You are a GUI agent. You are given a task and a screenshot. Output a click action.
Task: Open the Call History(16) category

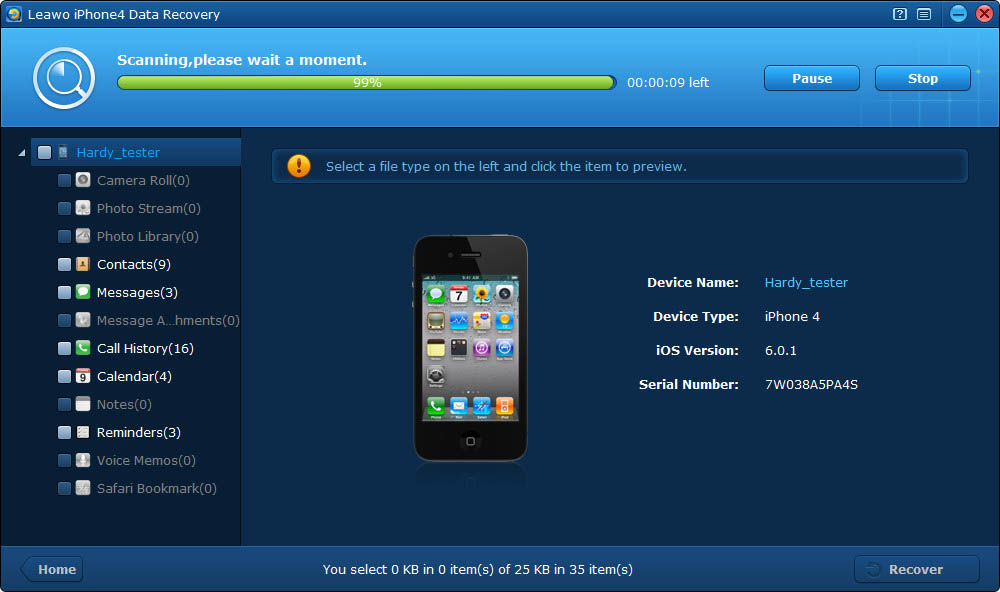145,348
